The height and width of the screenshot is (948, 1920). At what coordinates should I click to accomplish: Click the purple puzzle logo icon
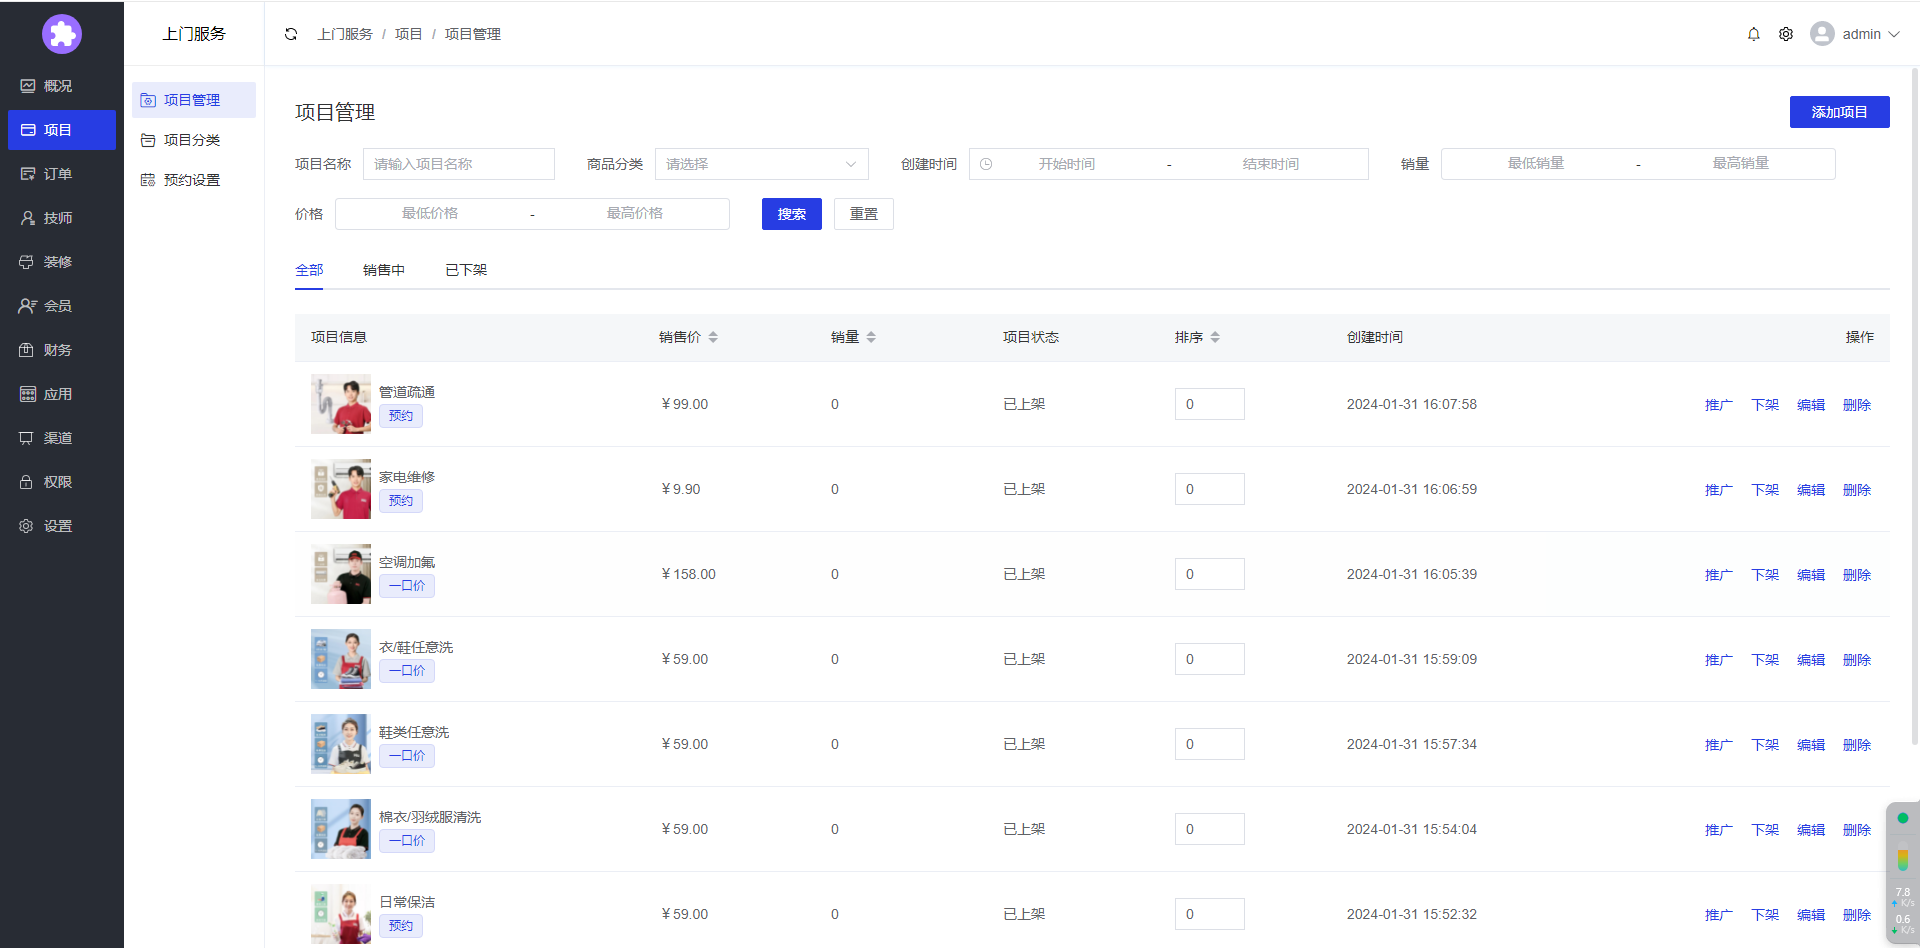[62, 34]
